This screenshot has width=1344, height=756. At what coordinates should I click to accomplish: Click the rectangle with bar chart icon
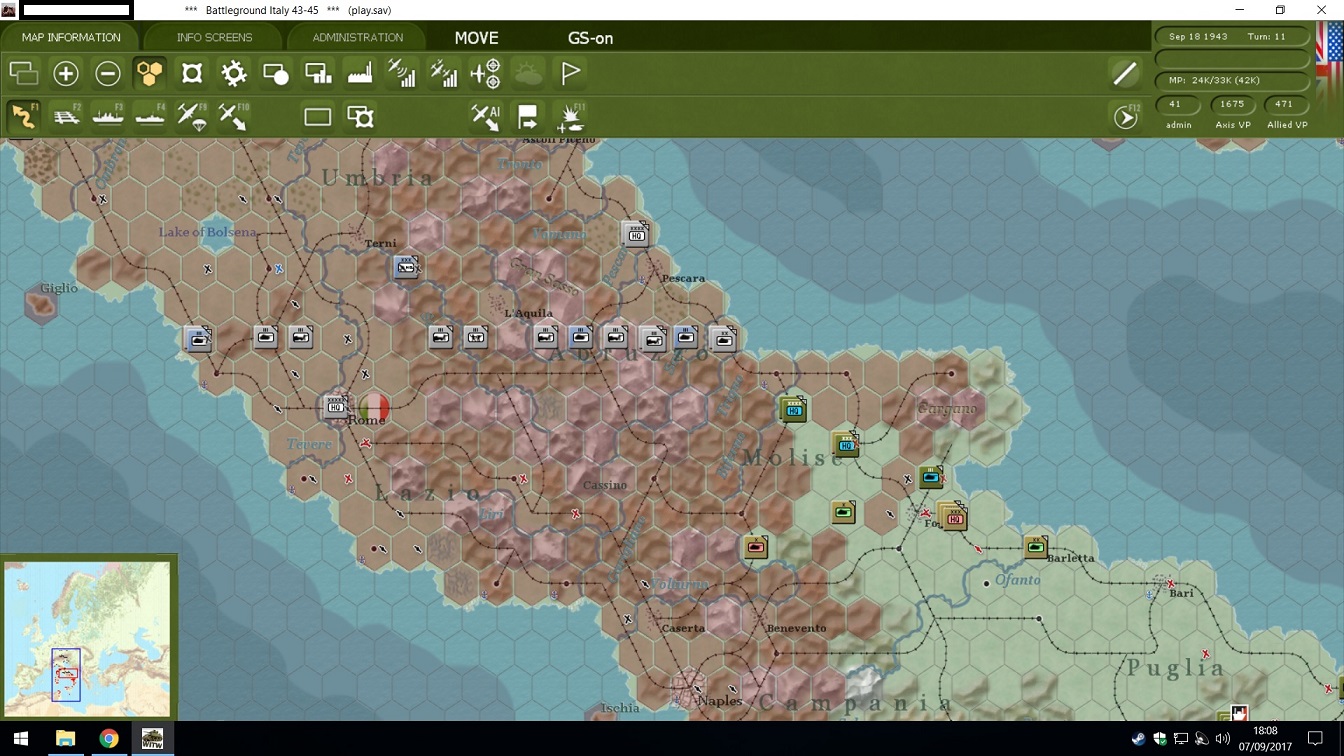pos(318,73)
